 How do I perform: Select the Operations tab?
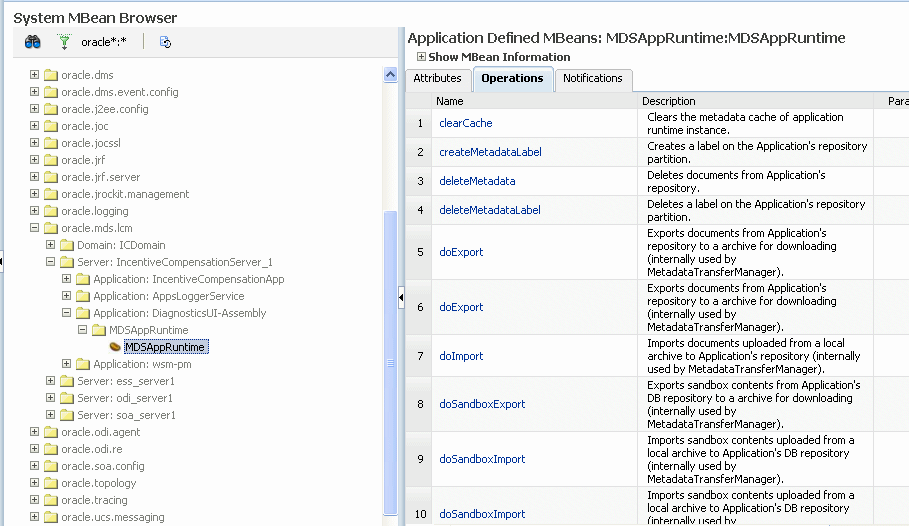tap(512, 79)
